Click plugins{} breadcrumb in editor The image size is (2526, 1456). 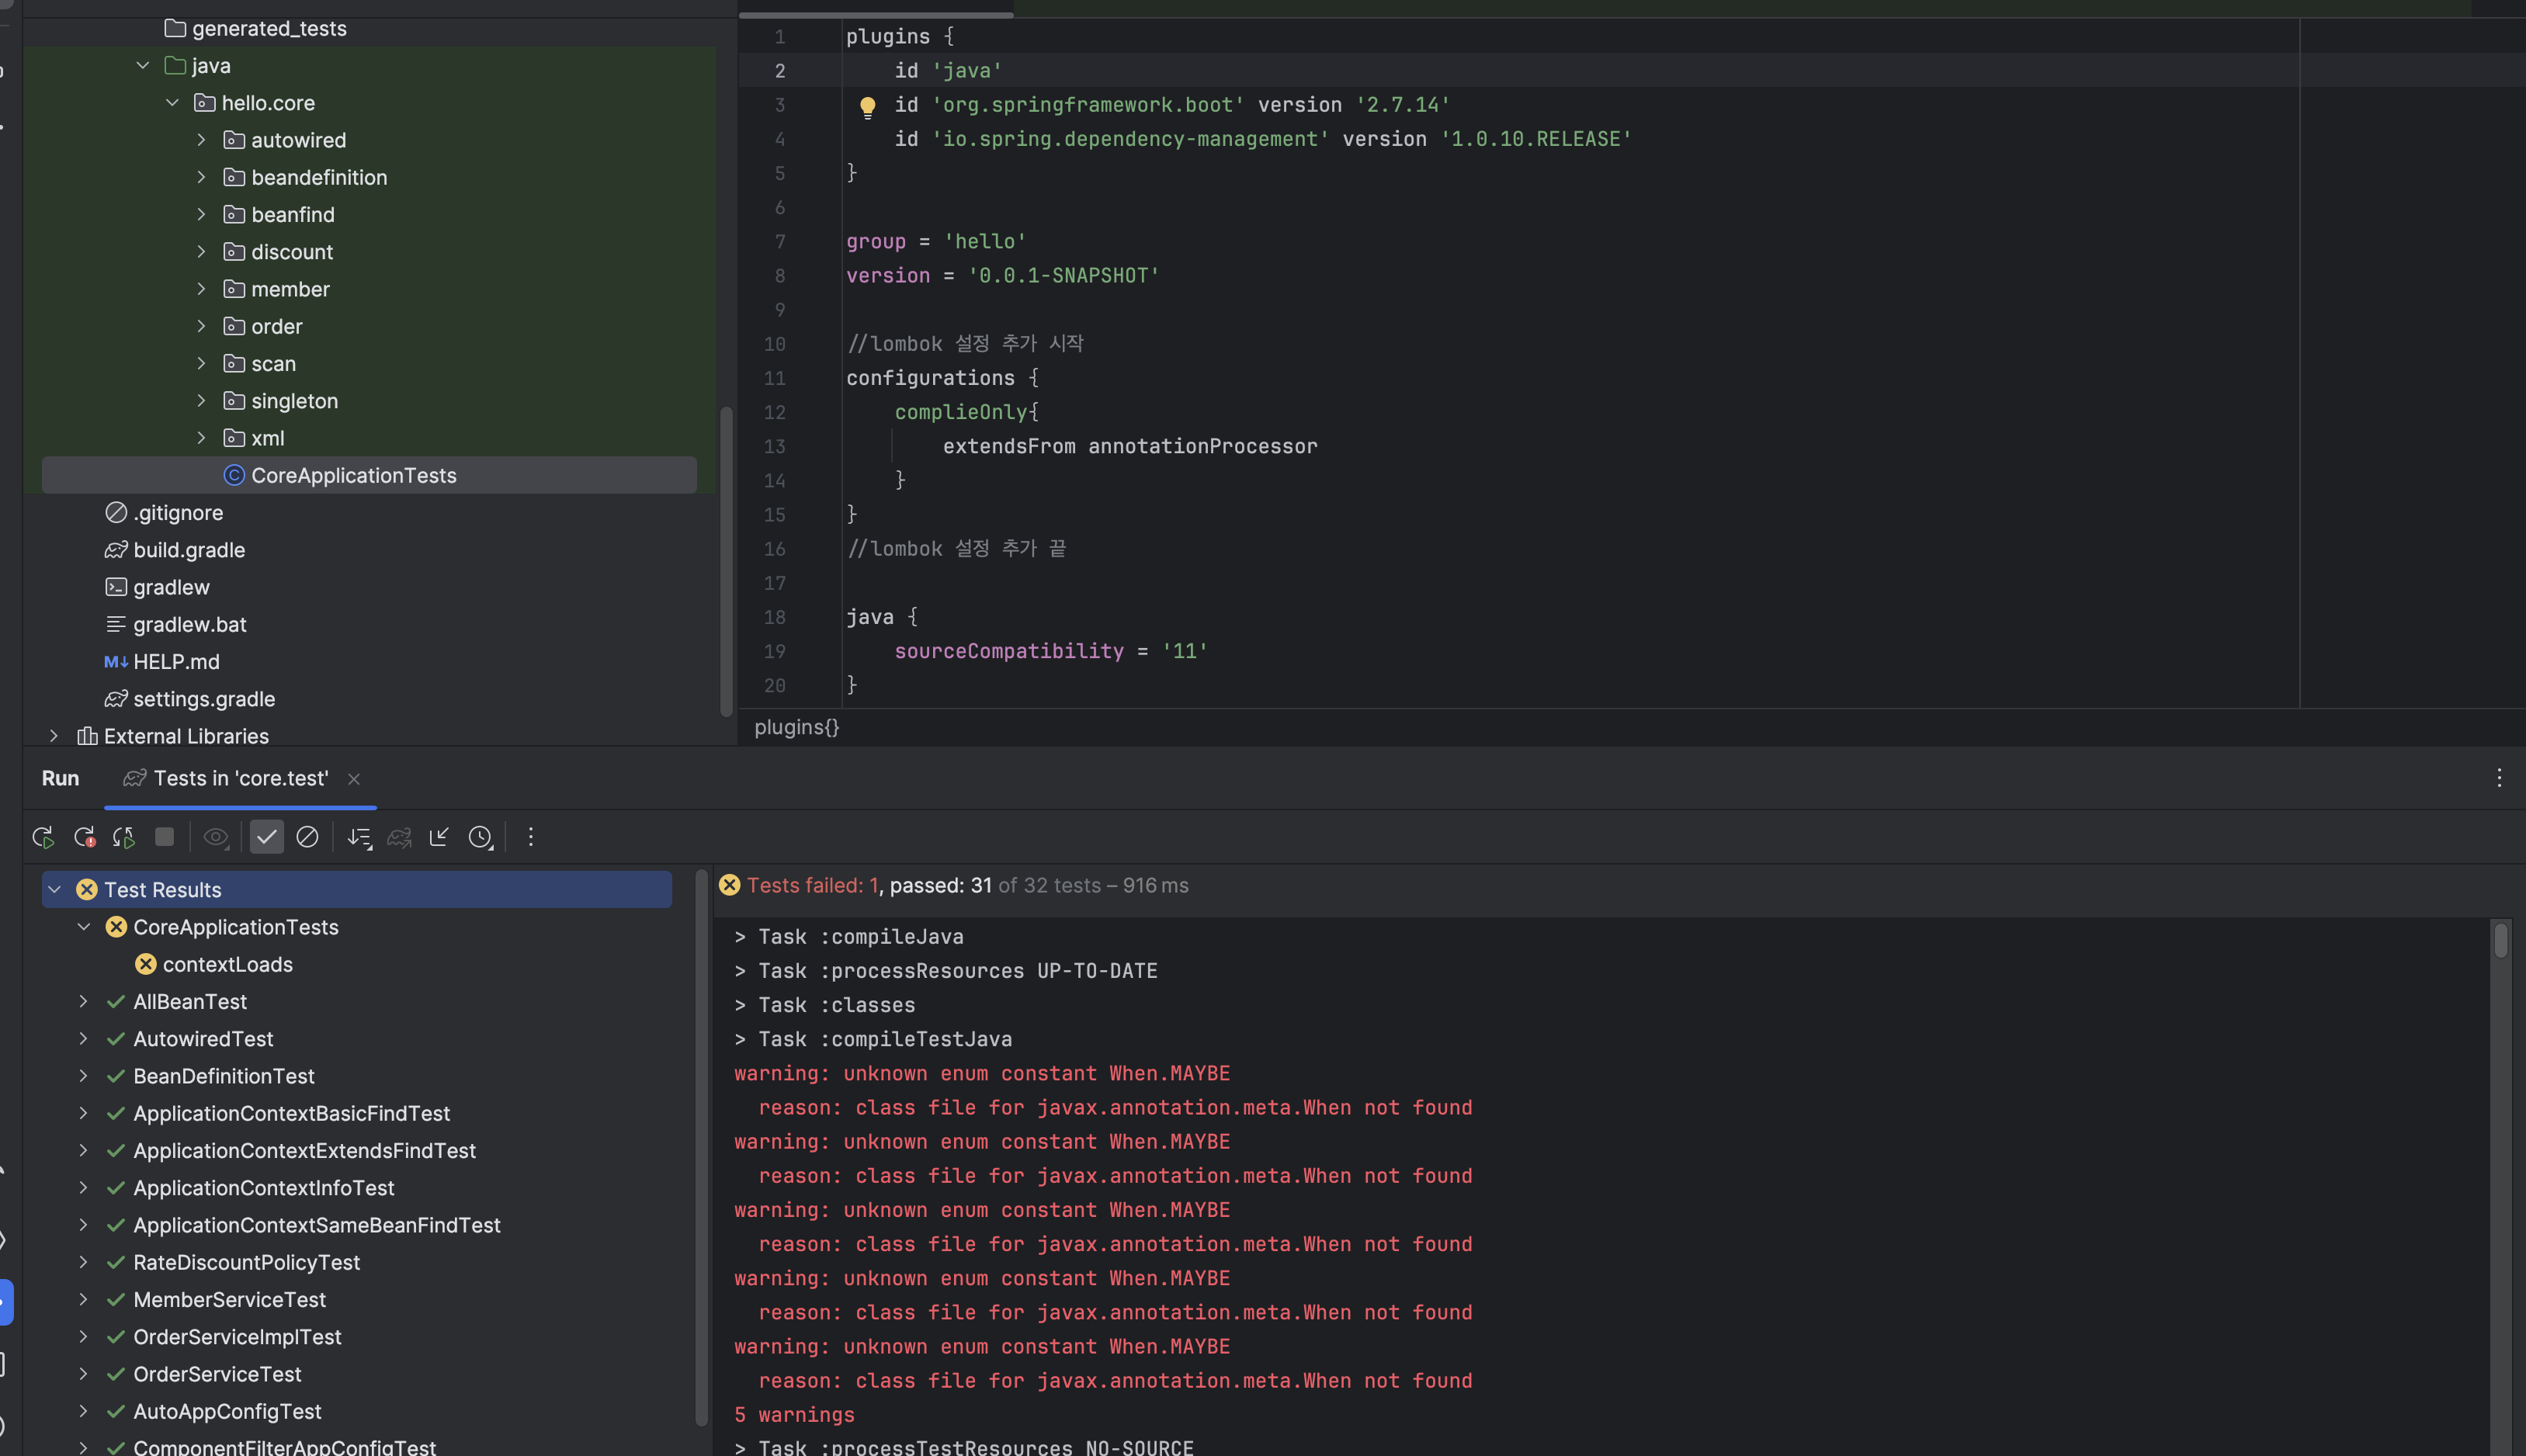tap(796, 727)
